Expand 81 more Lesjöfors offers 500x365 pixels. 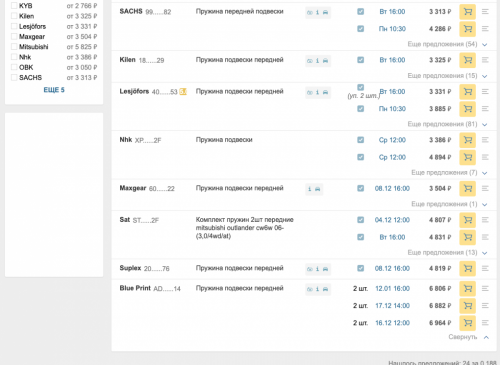click(x=447, y=124)
